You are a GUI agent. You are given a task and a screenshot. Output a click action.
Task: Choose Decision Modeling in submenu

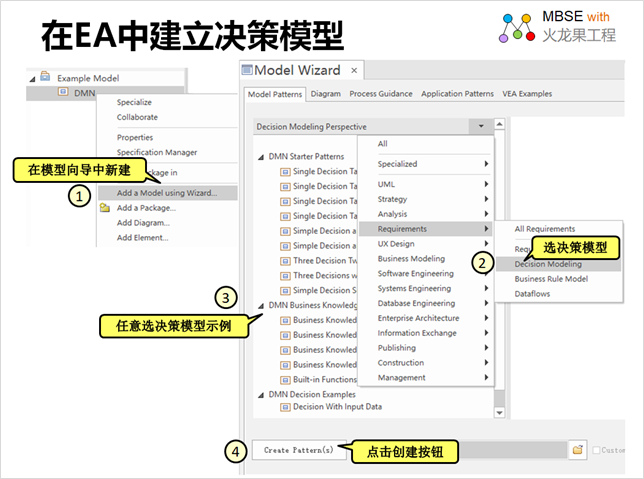click(x=558, y=264)
